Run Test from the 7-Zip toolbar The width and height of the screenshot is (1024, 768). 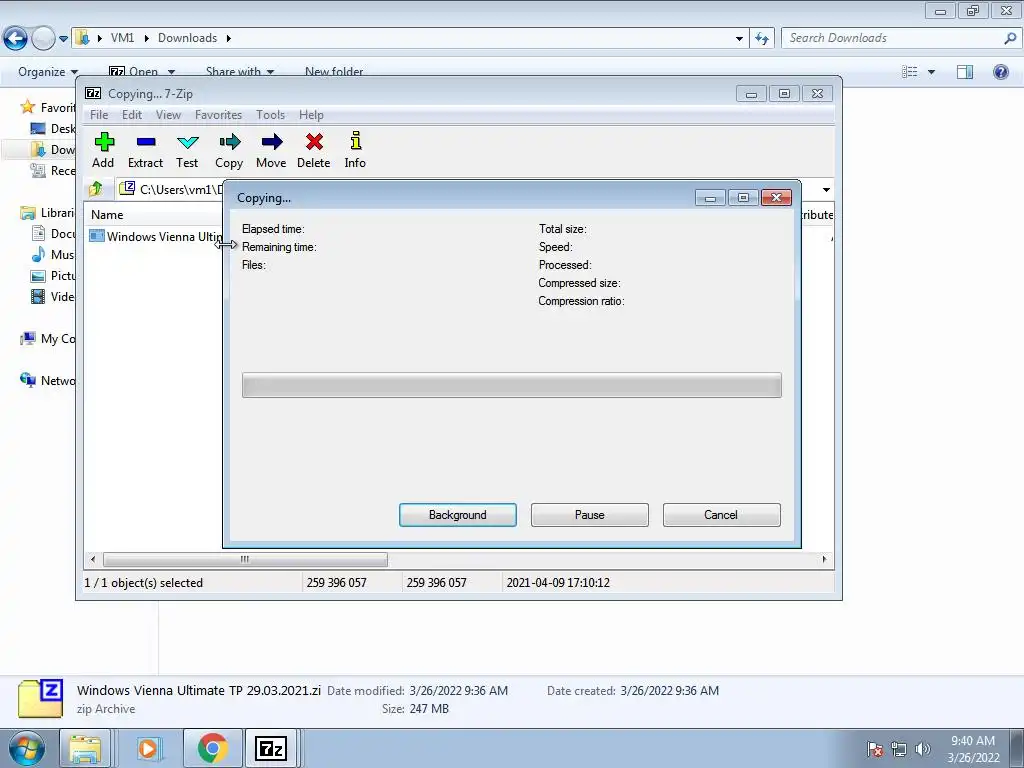tap(187, 150)
